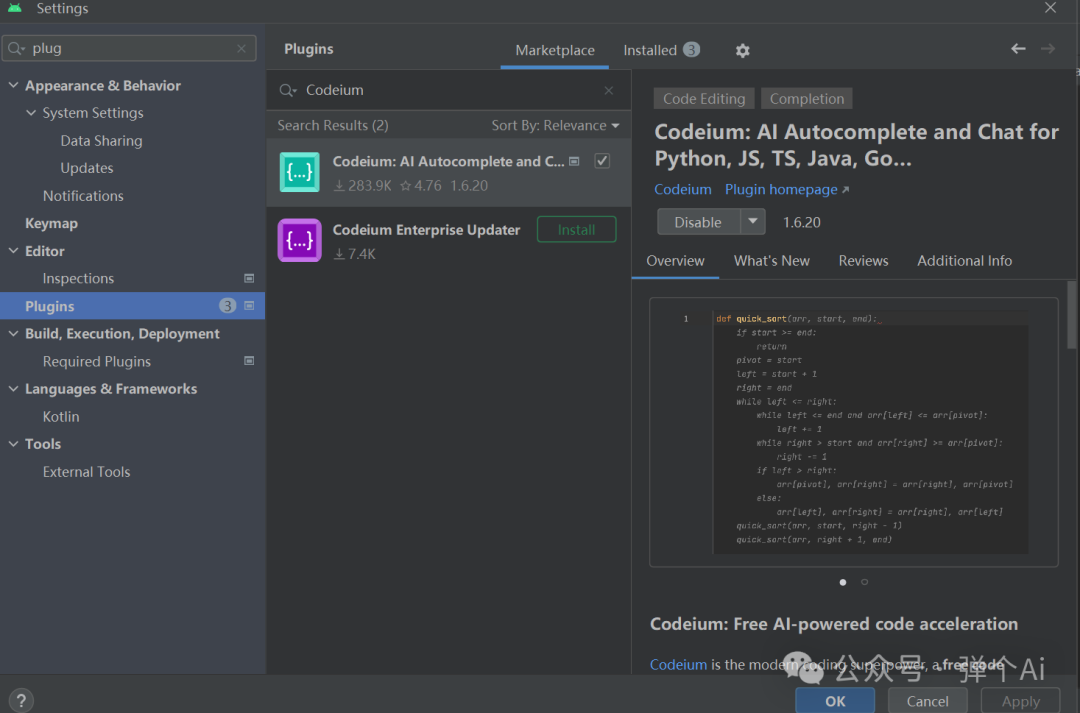Toggle the Completion tag filter

(x=806, y=98)
